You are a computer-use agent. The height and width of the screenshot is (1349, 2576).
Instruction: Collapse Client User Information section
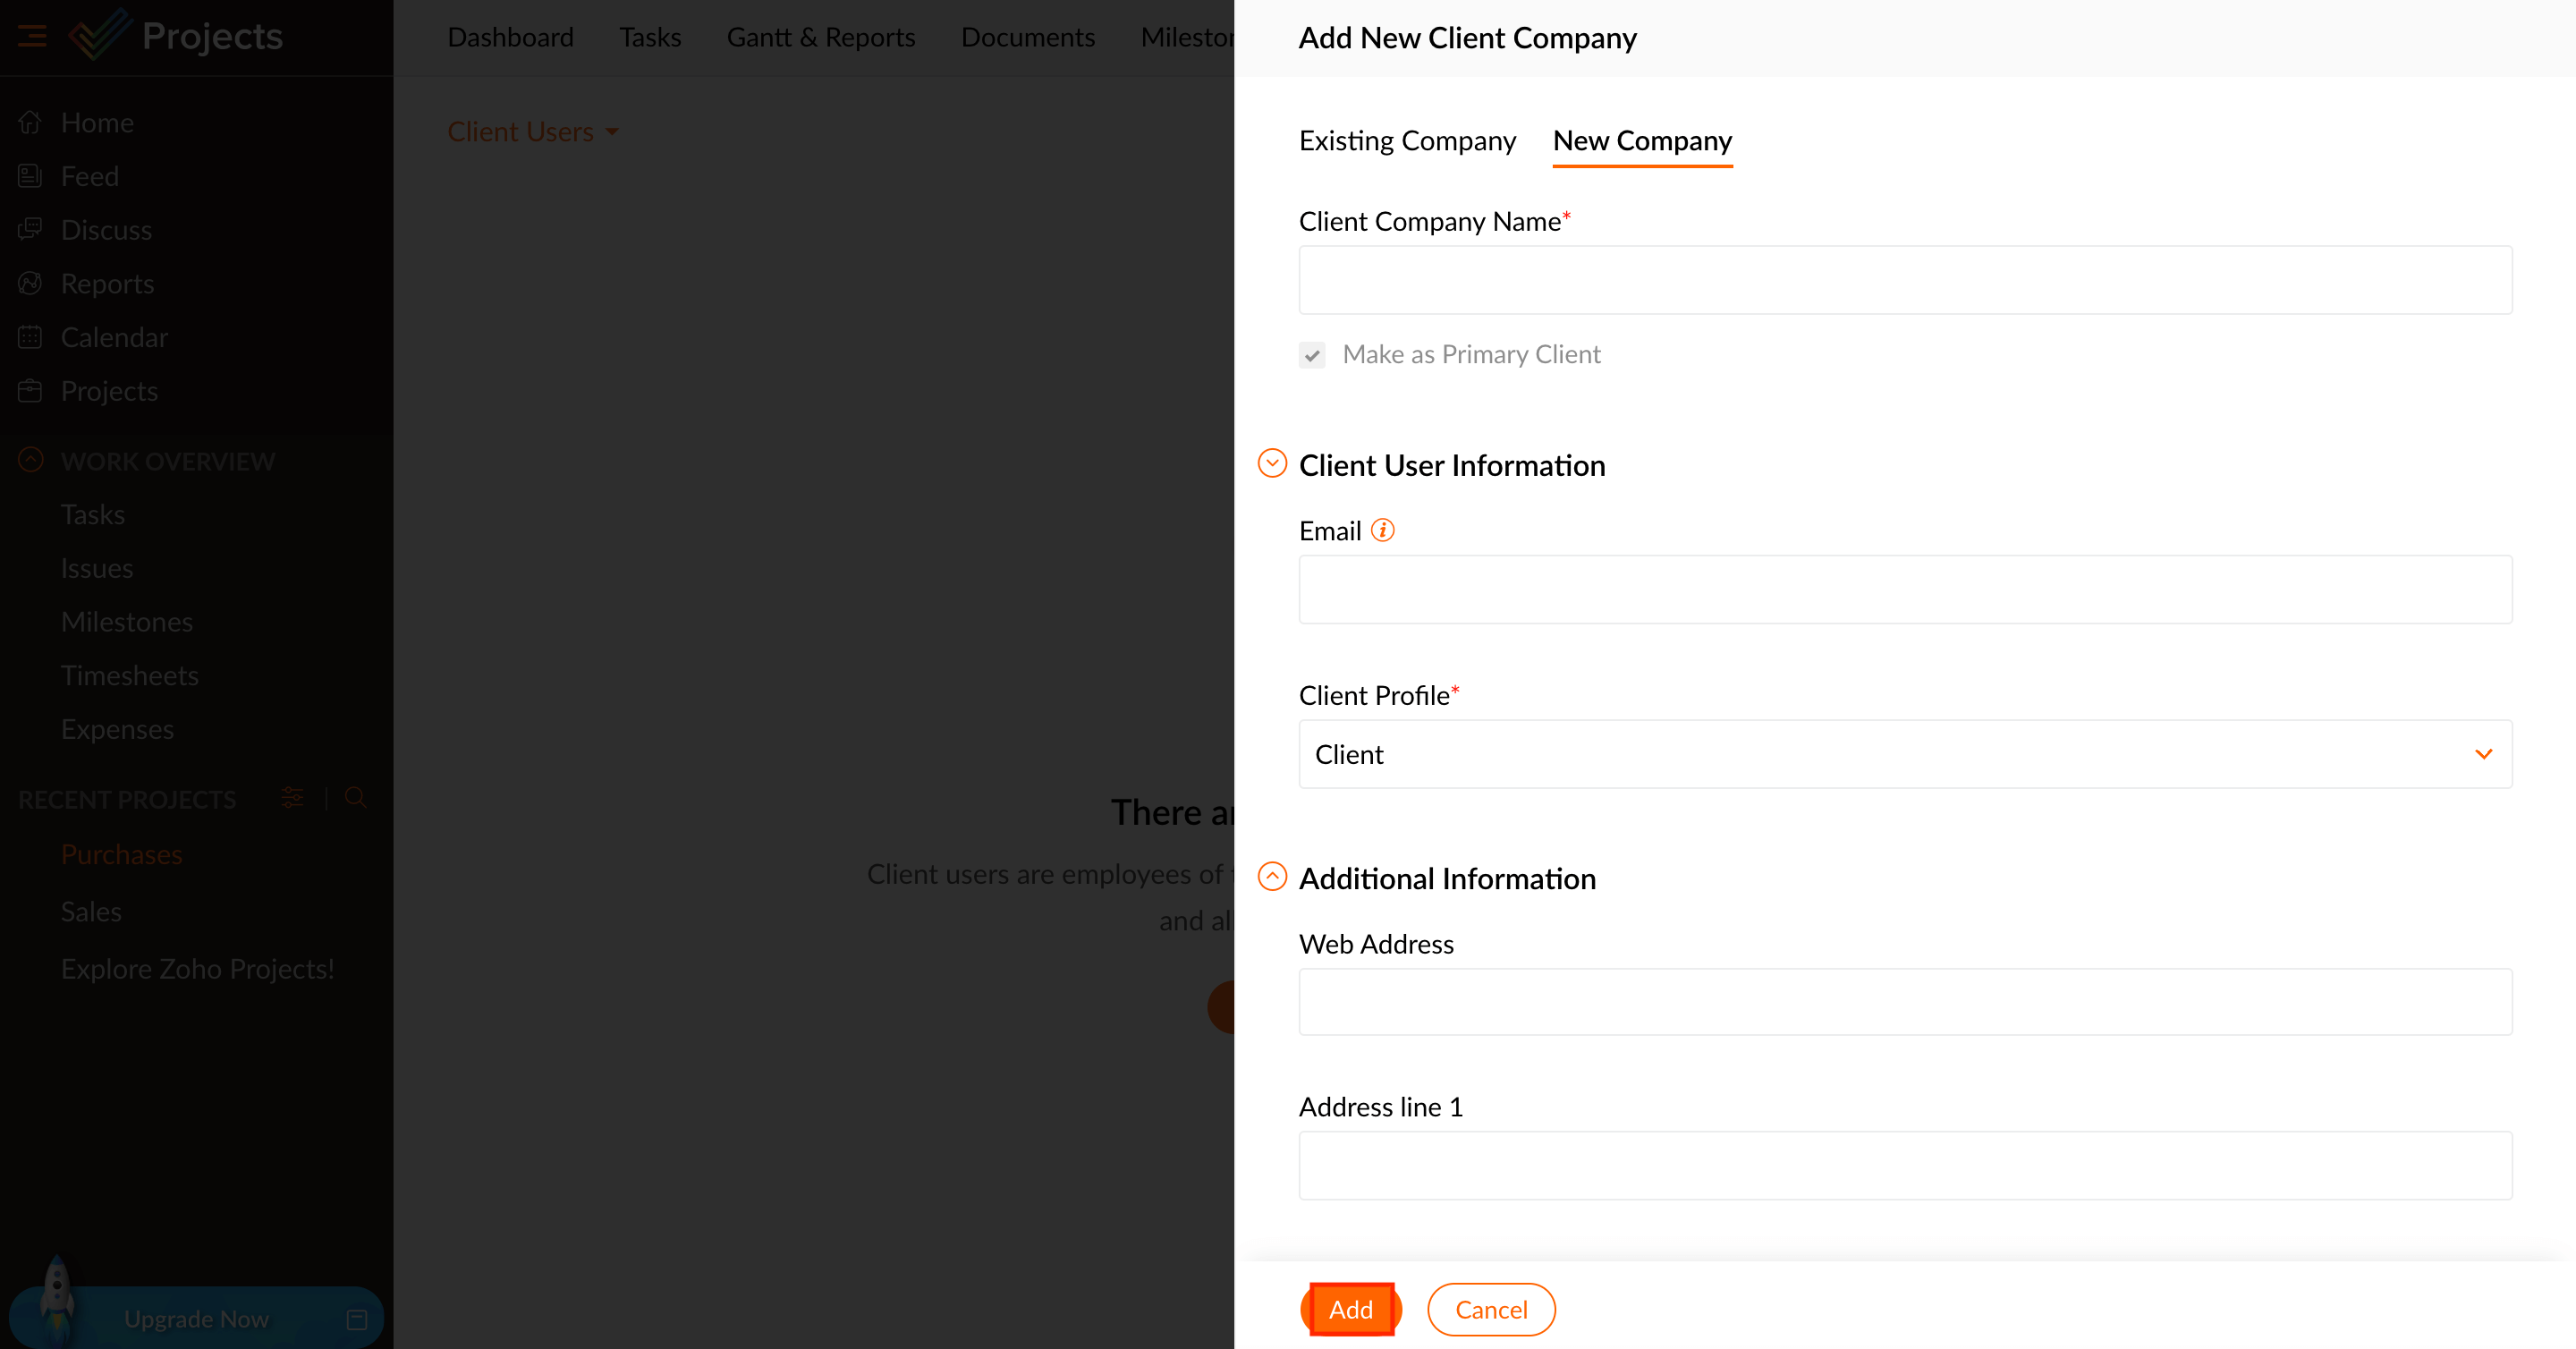click(x=1272, y=464)
